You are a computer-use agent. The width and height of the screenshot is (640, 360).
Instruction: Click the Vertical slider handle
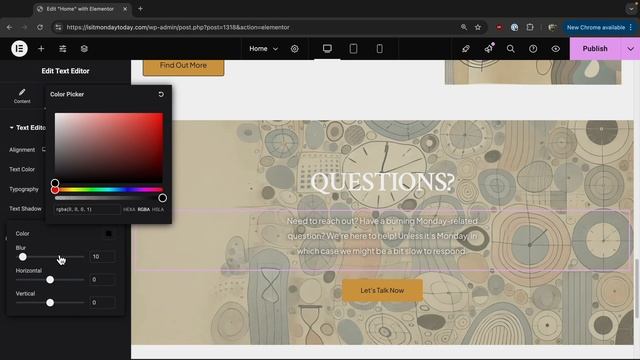[50, 302]
